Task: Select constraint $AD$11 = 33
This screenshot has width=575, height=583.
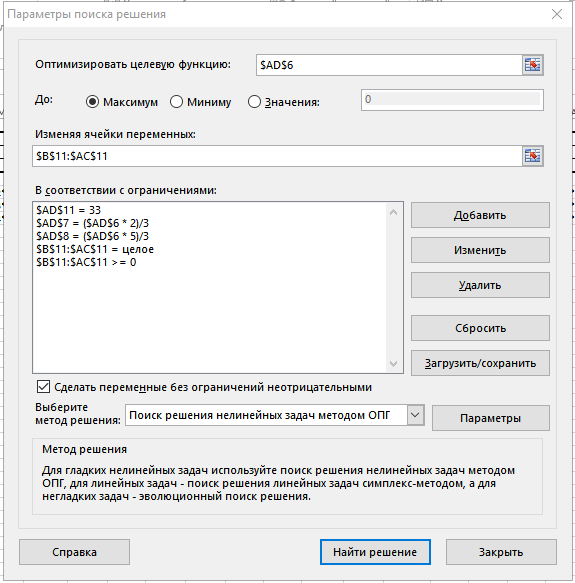Action: point(68,210)
